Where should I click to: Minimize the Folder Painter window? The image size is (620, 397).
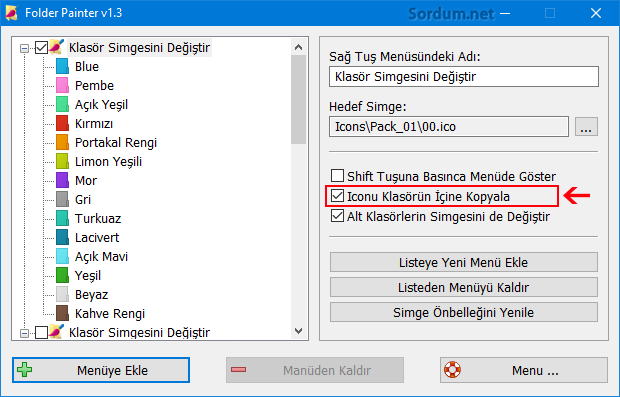[505, 13]
